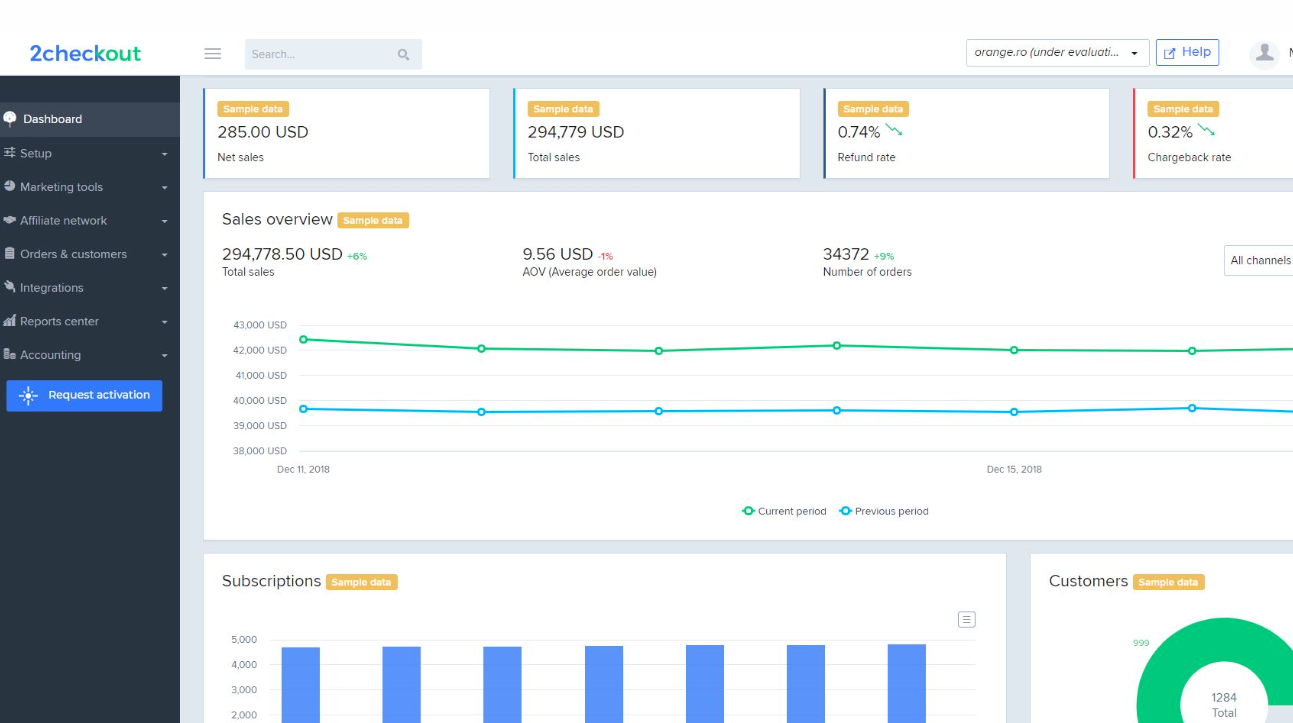Open Orders & customers menu item
Screen dimensions: 1293x723
pyautogui.click(x=73, y=254)
